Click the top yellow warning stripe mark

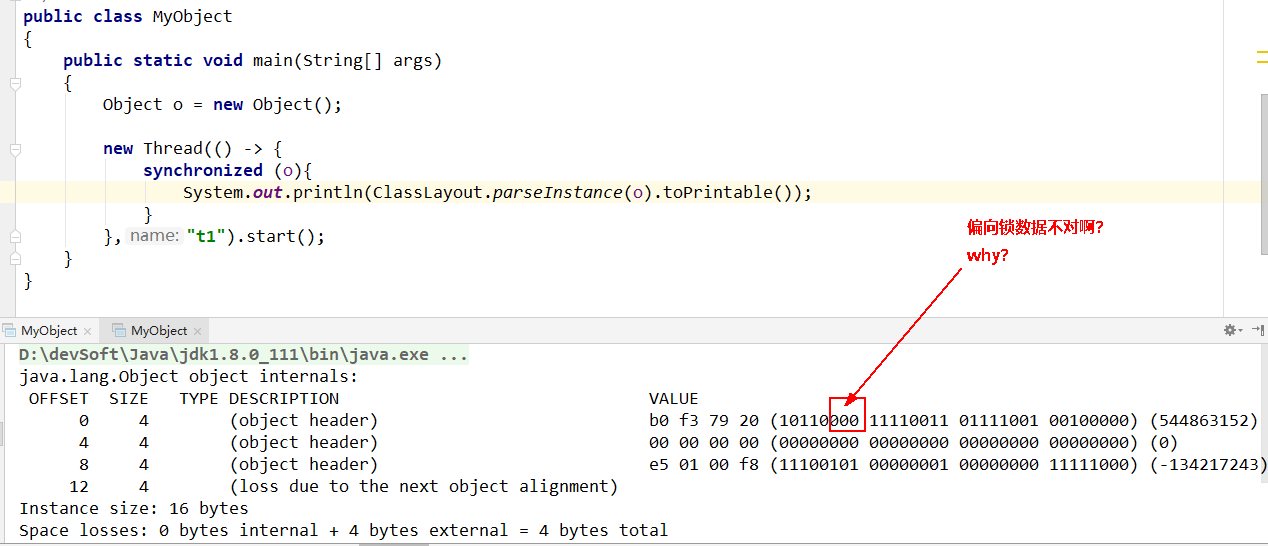1261,59
